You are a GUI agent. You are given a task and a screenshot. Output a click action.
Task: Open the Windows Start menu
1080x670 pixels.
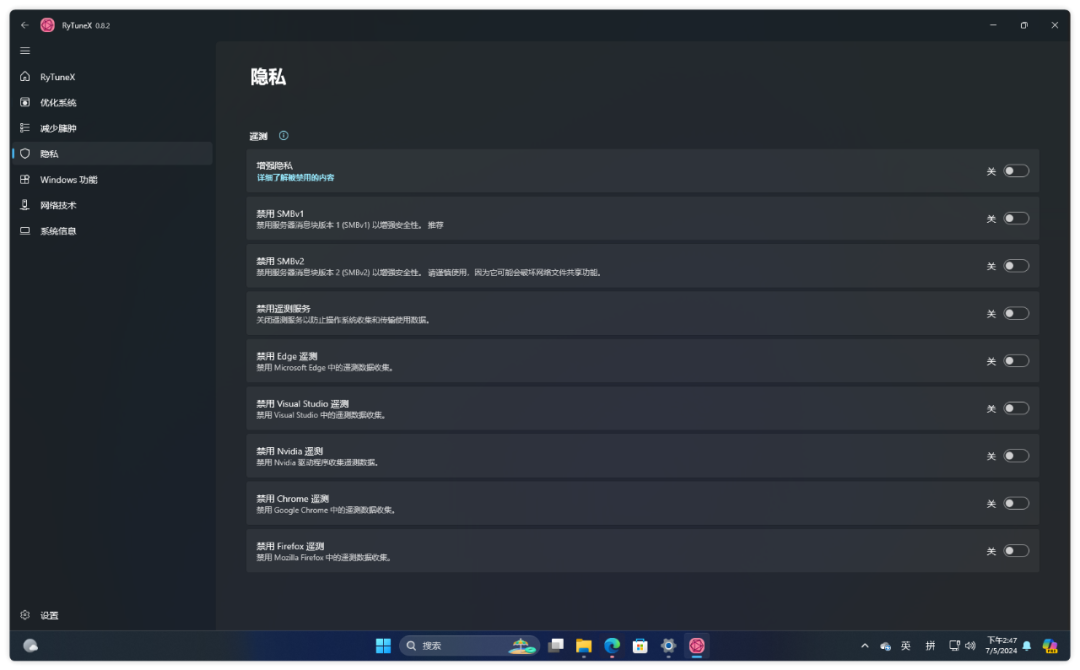coord(383,645)
